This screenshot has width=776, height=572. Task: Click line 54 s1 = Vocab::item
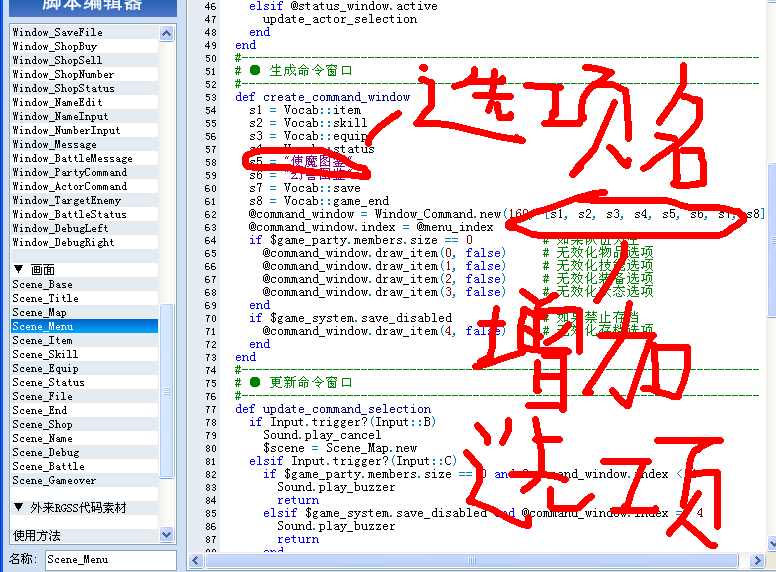[x=305, y=110]
